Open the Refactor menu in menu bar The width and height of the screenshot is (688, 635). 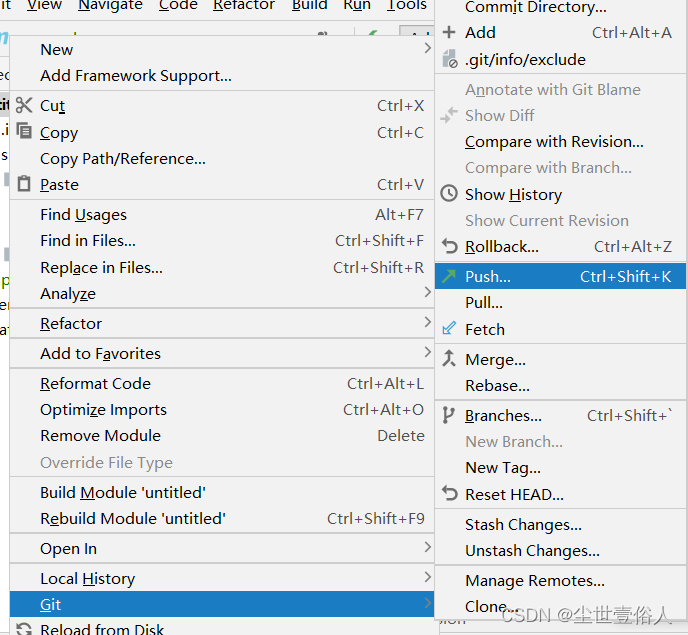coord(244,5)
